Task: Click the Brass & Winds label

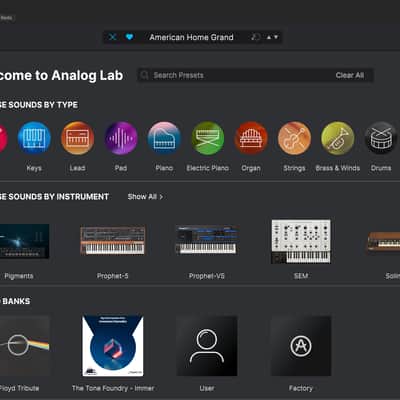Action: 338,168
